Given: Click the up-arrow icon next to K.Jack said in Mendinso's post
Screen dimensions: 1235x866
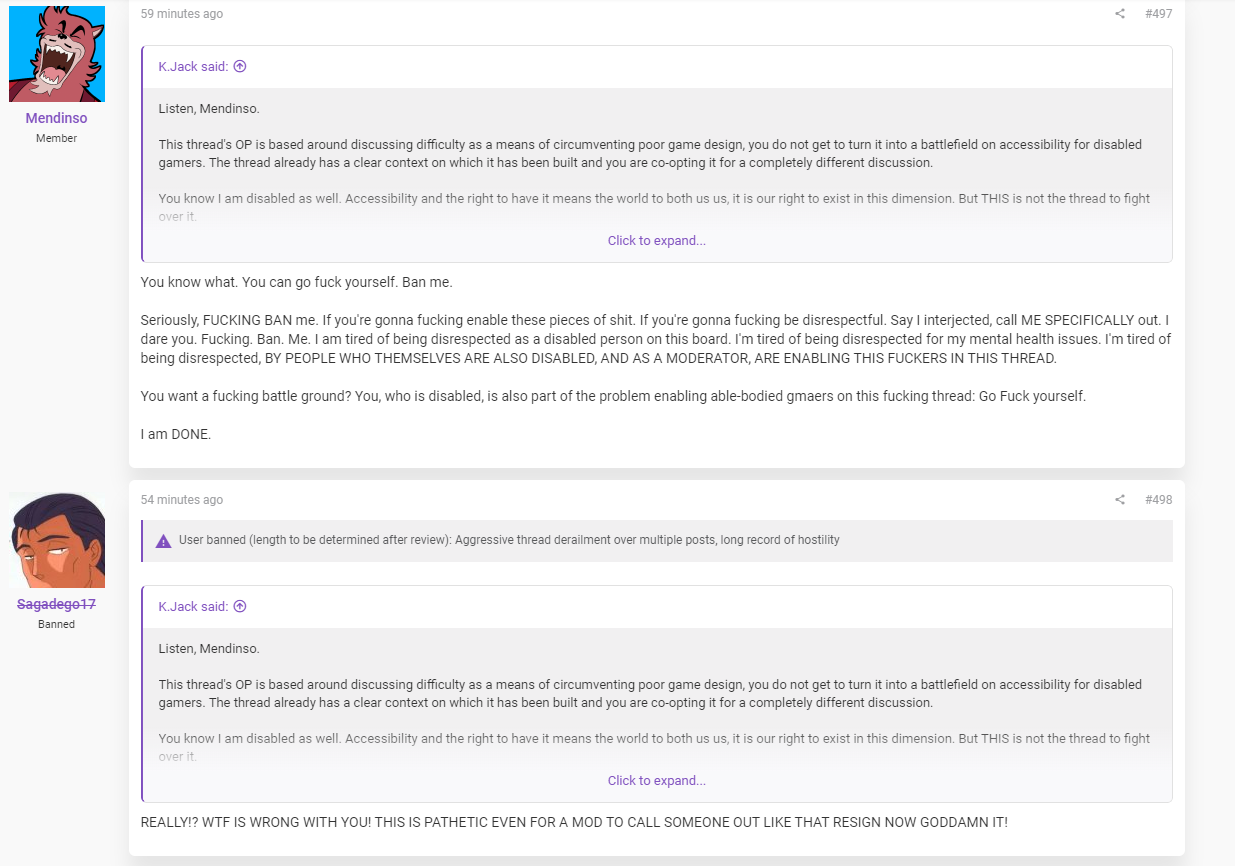Looking at the screenshot, I should coord(240,67).
